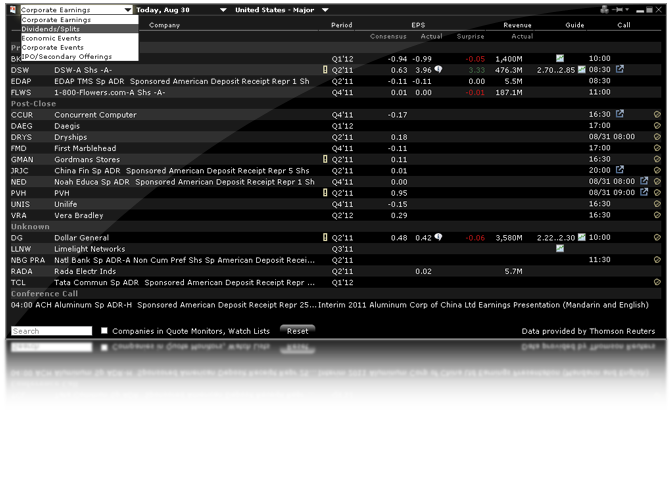Click the unconfirmed status icon for DRYS
This screenshot has height=500, width=672.
(x=657, y=137)
